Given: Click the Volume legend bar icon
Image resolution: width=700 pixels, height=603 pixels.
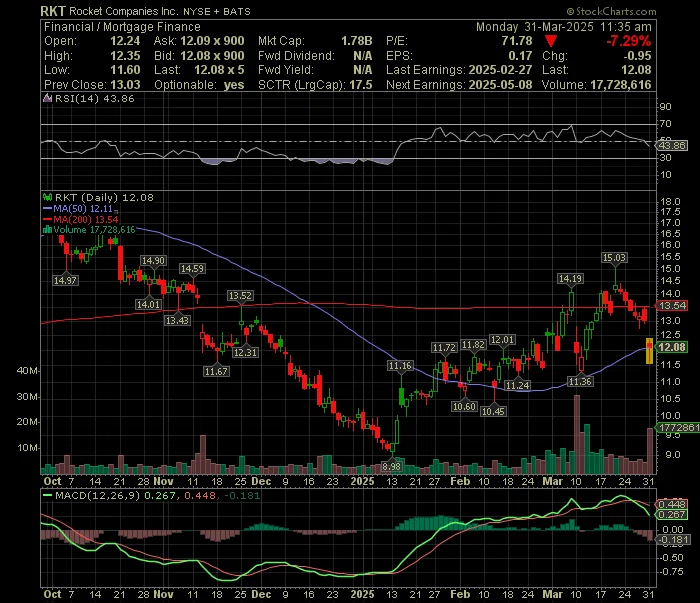Looking at the screenshot, I should click(x=47, y=230).
